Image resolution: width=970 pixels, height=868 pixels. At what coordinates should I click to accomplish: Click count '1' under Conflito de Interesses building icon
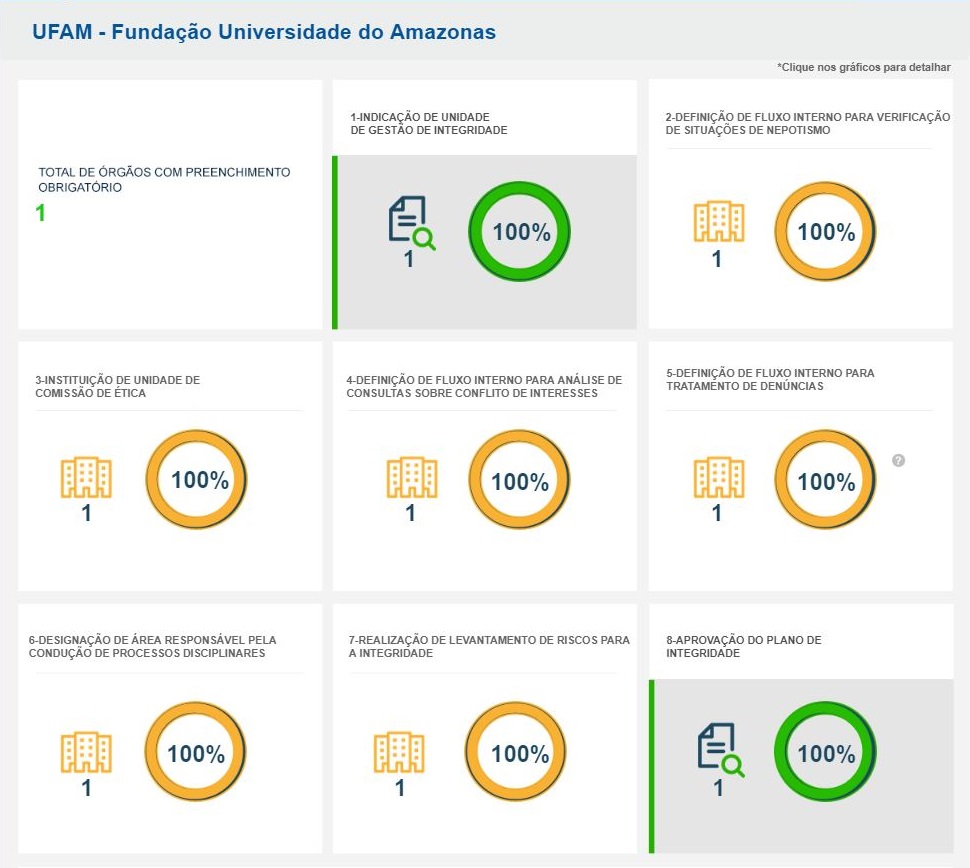(410, 512)
